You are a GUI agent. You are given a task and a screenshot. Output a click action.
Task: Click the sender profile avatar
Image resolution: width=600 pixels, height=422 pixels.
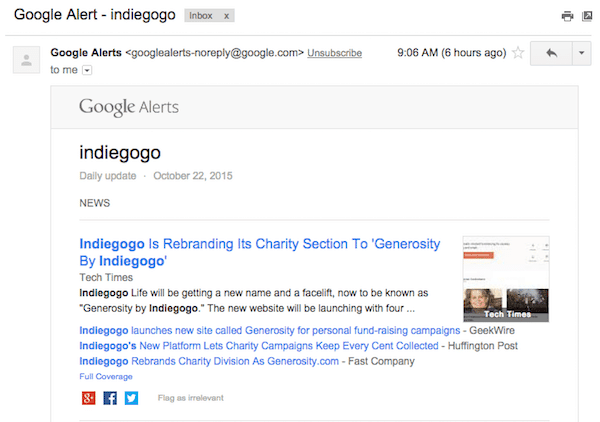tap(24, 61)
